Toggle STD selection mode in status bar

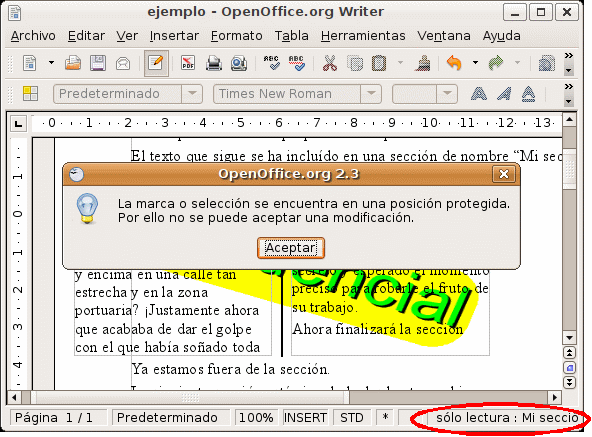coord(352,418)
